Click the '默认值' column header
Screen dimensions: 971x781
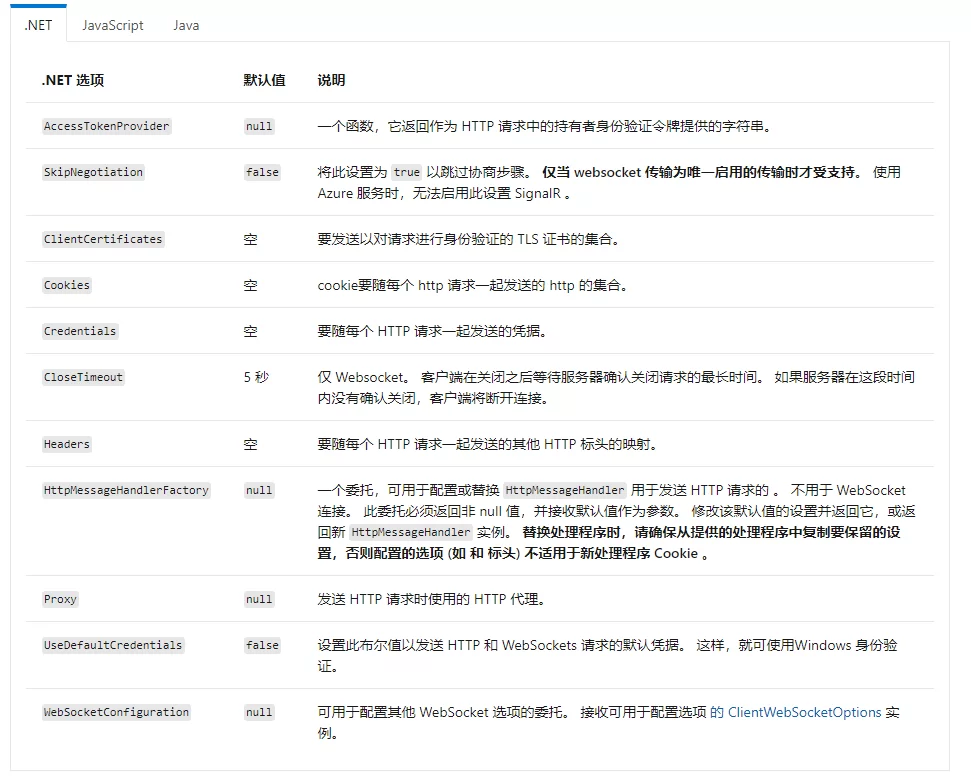pyautogui.click(x=264, y=81)
